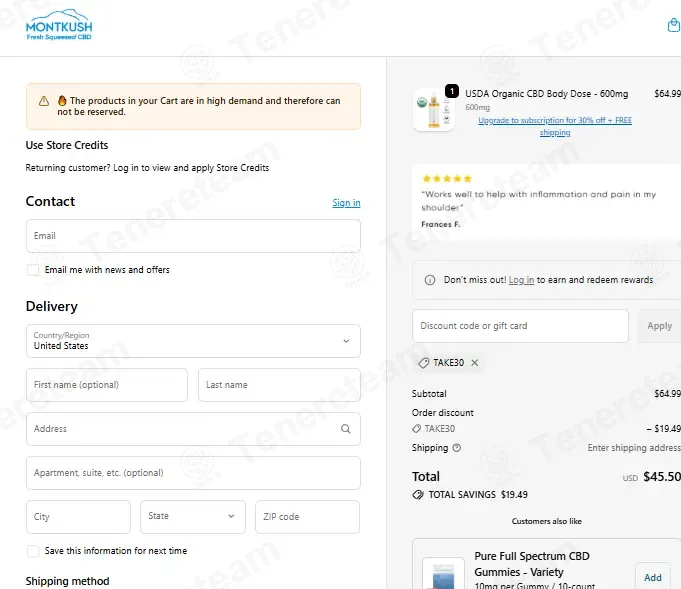The width and height of the screenshot is (681, 589).
Task: Click the Enter shipping address text
Action: point(634,448)
